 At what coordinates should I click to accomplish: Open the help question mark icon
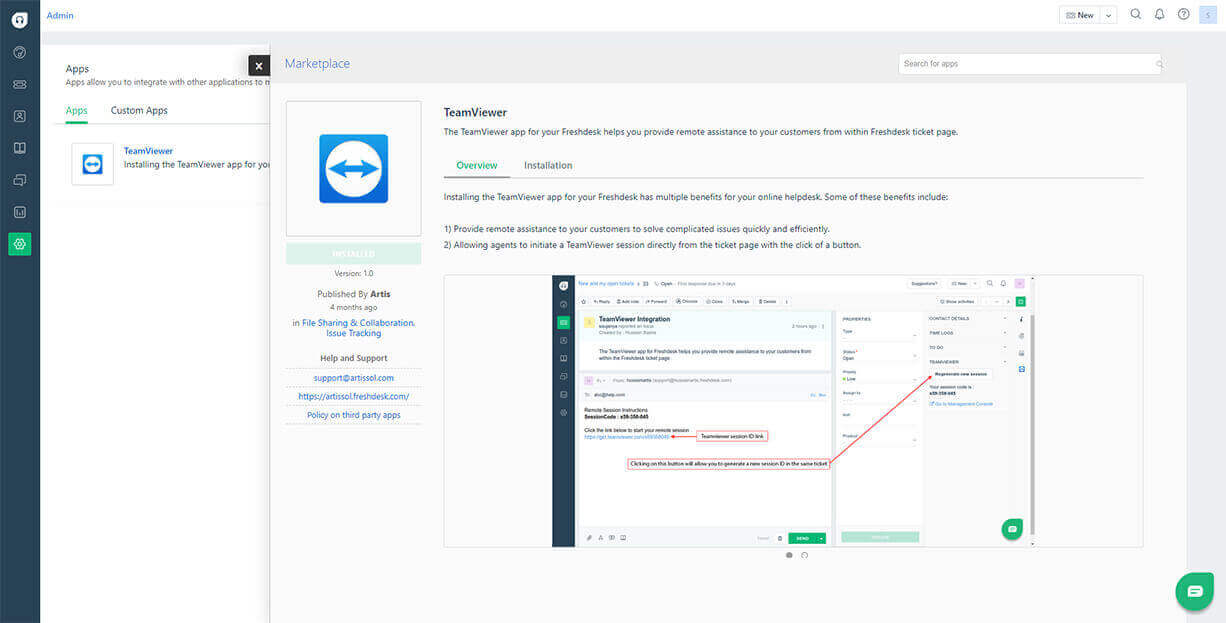click(x=1184, y=15)
